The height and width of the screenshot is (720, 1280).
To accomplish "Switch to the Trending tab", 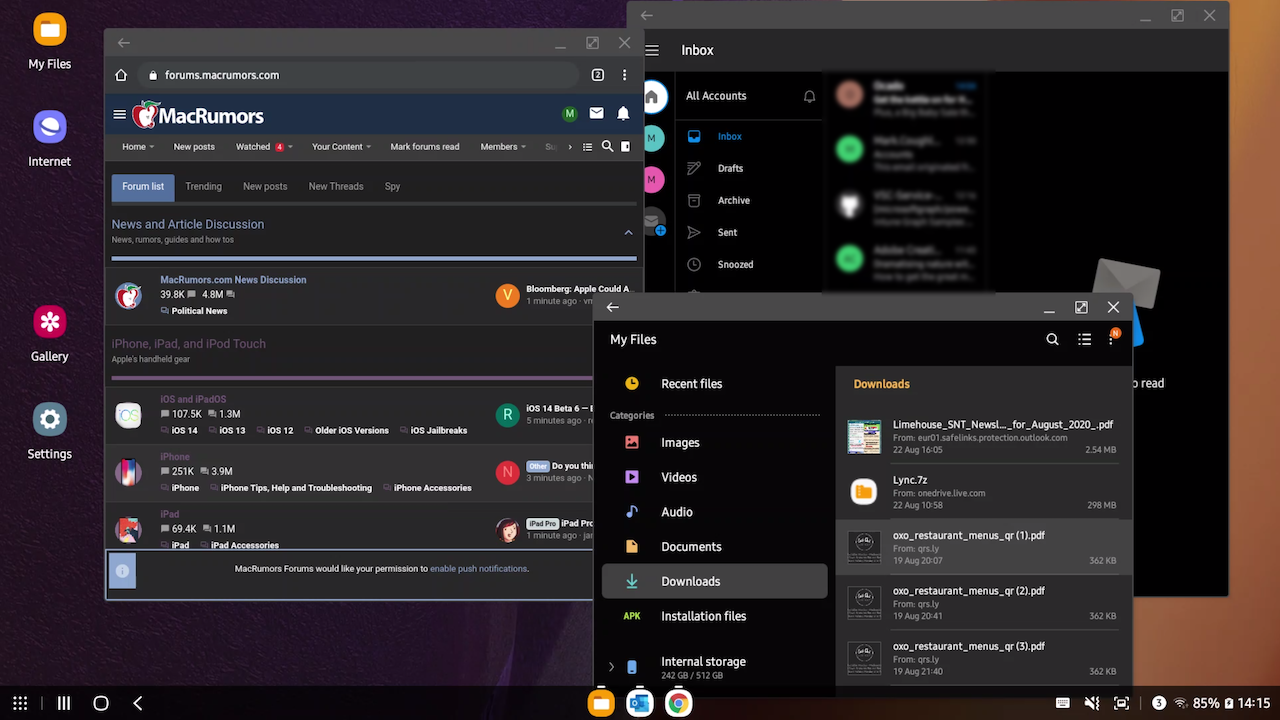I will 203,187.
